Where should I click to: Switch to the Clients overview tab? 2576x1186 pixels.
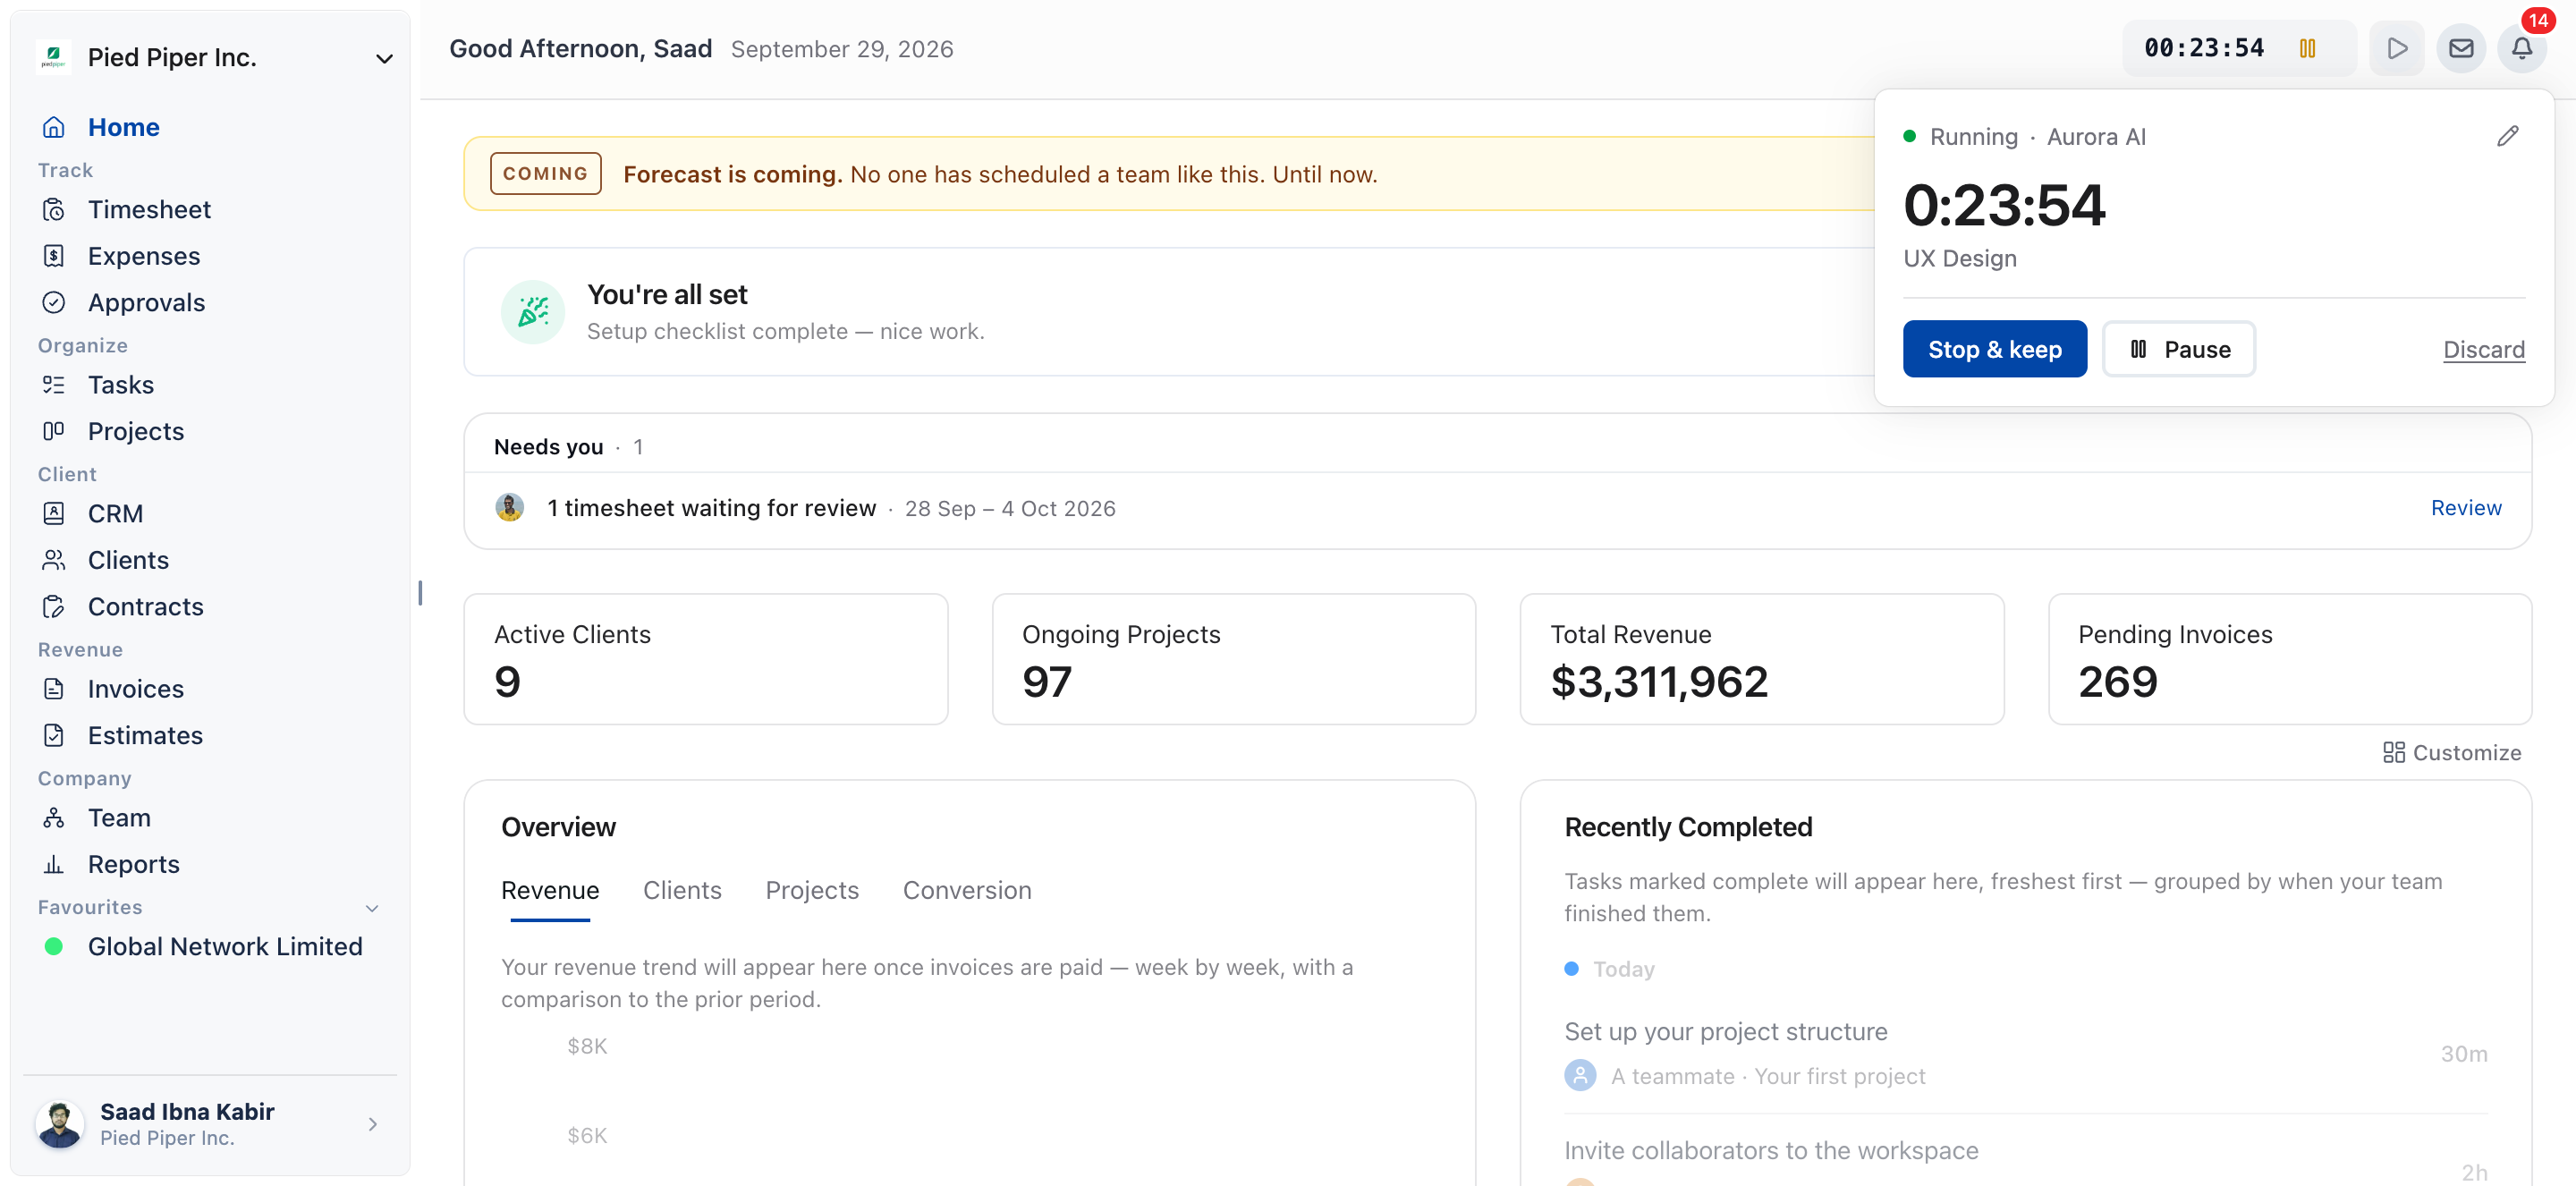682,890
